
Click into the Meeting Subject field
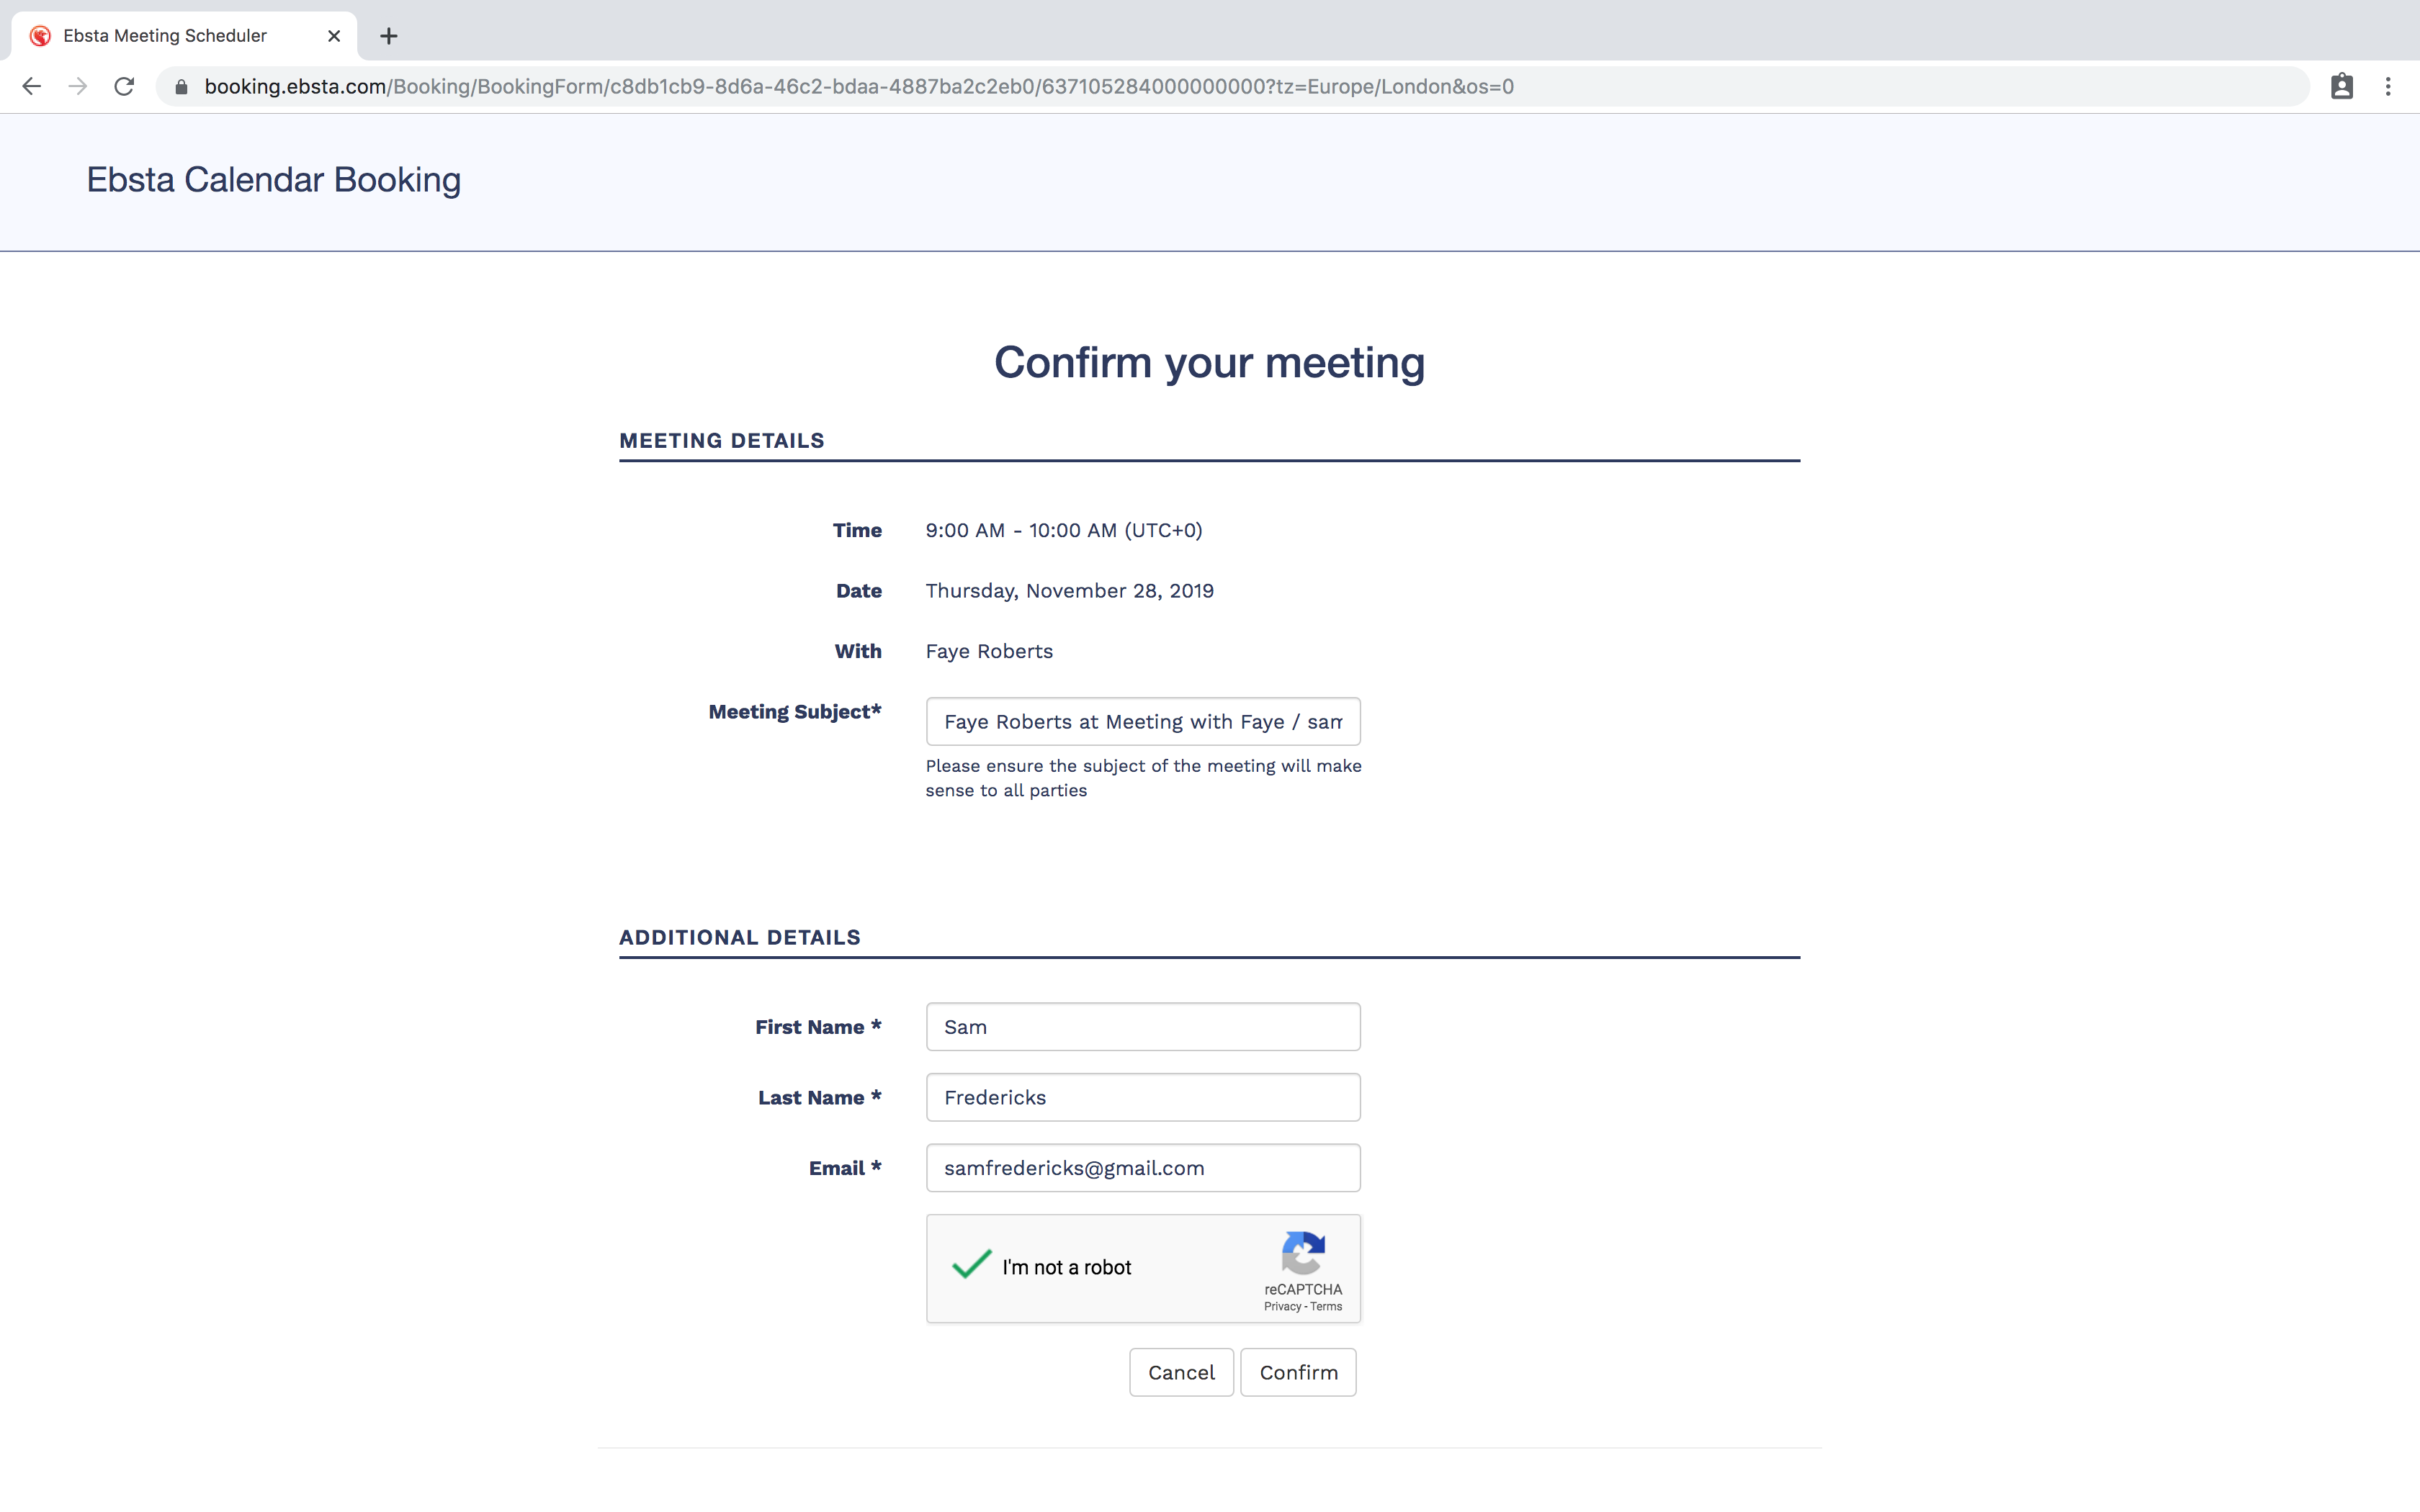click(1142, 722)
